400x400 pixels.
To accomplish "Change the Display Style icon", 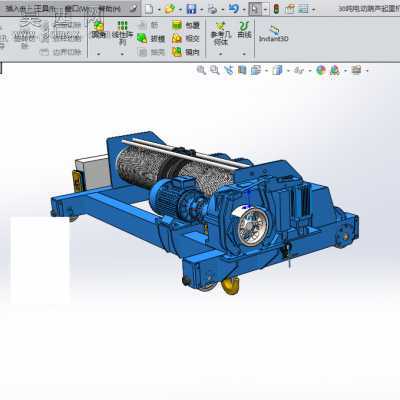I will coord(277,70).
